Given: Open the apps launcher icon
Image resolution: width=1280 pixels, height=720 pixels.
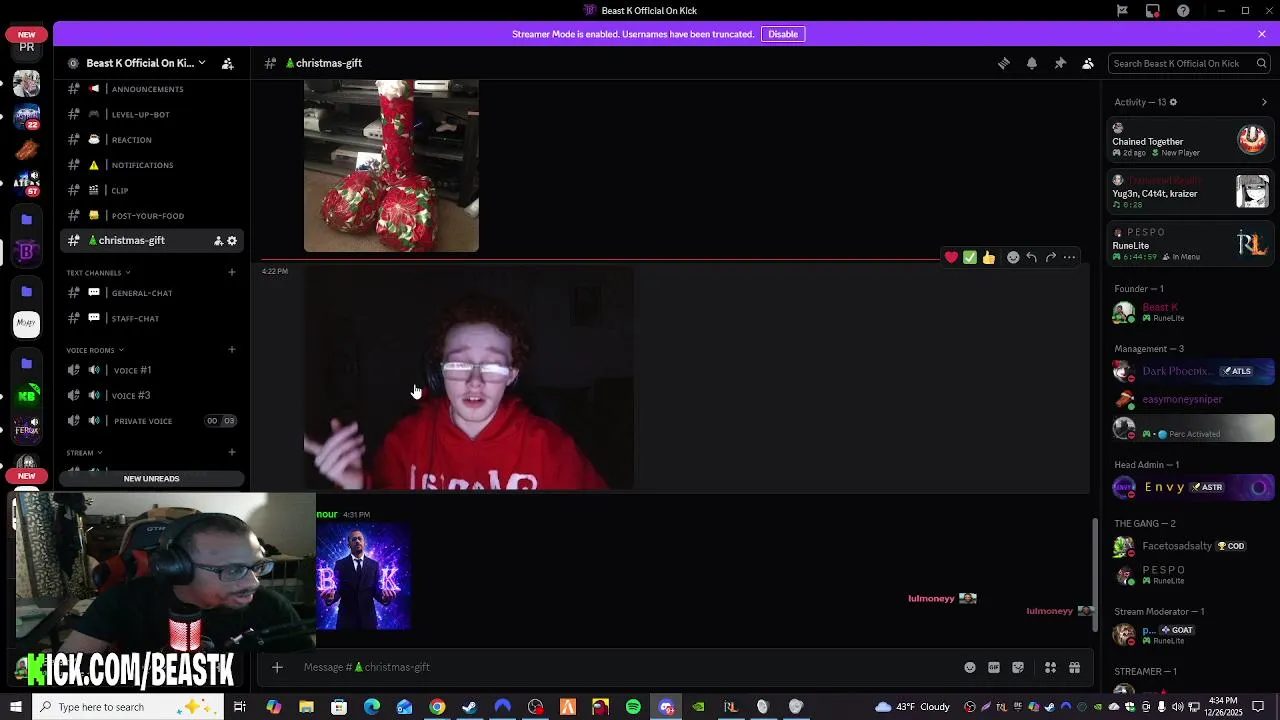Looking at the screenshot, I should coord(1050,668).
